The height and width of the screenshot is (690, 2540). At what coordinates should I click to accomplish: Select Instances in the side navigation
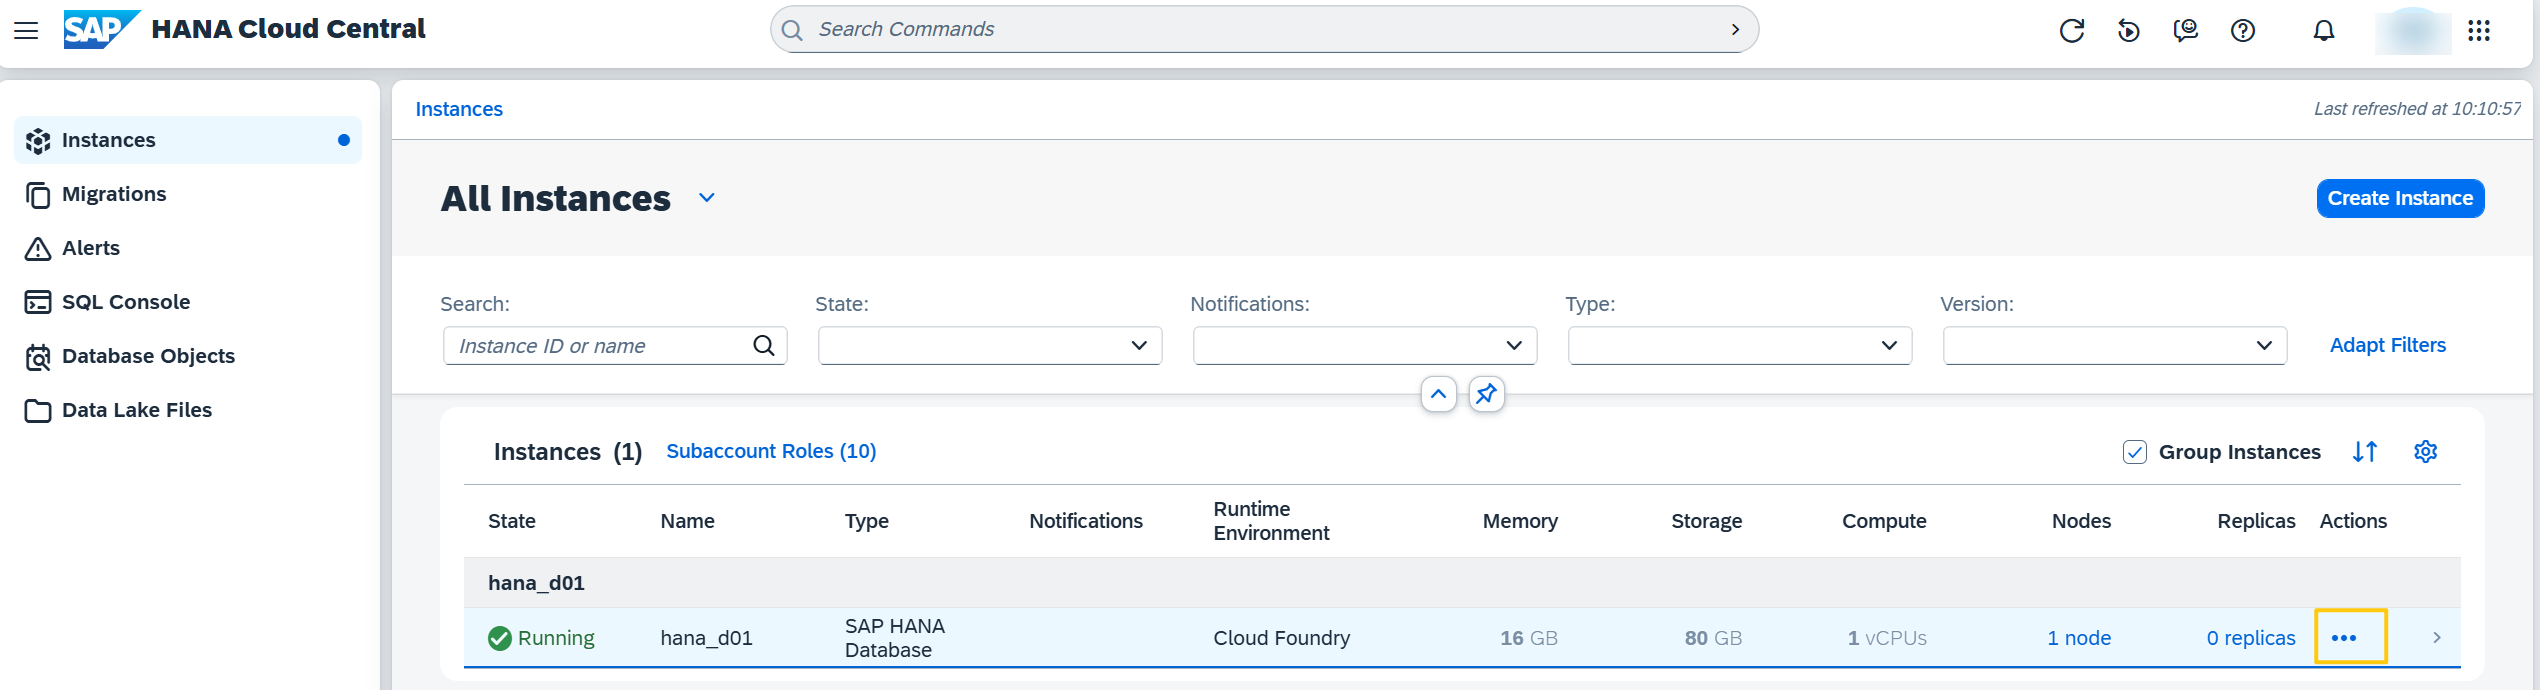coord(188,140)
